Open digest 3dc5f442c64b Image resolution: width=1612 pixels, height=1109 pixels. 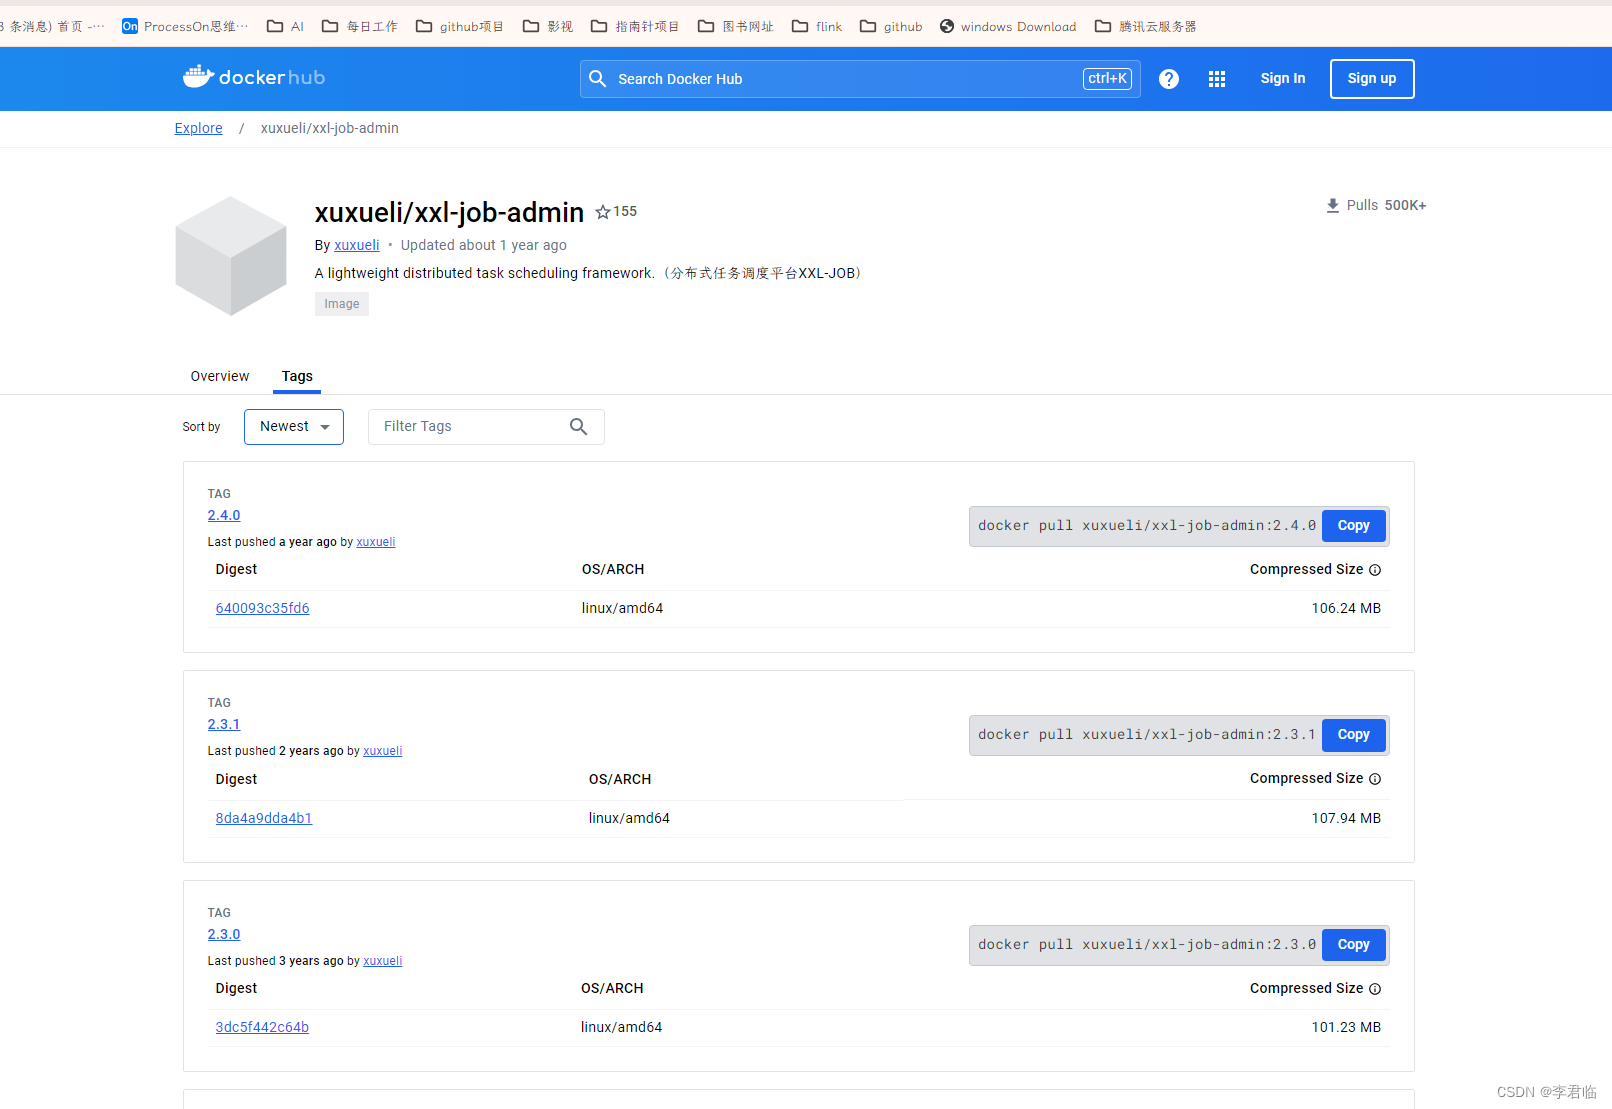coord(262,1027)
